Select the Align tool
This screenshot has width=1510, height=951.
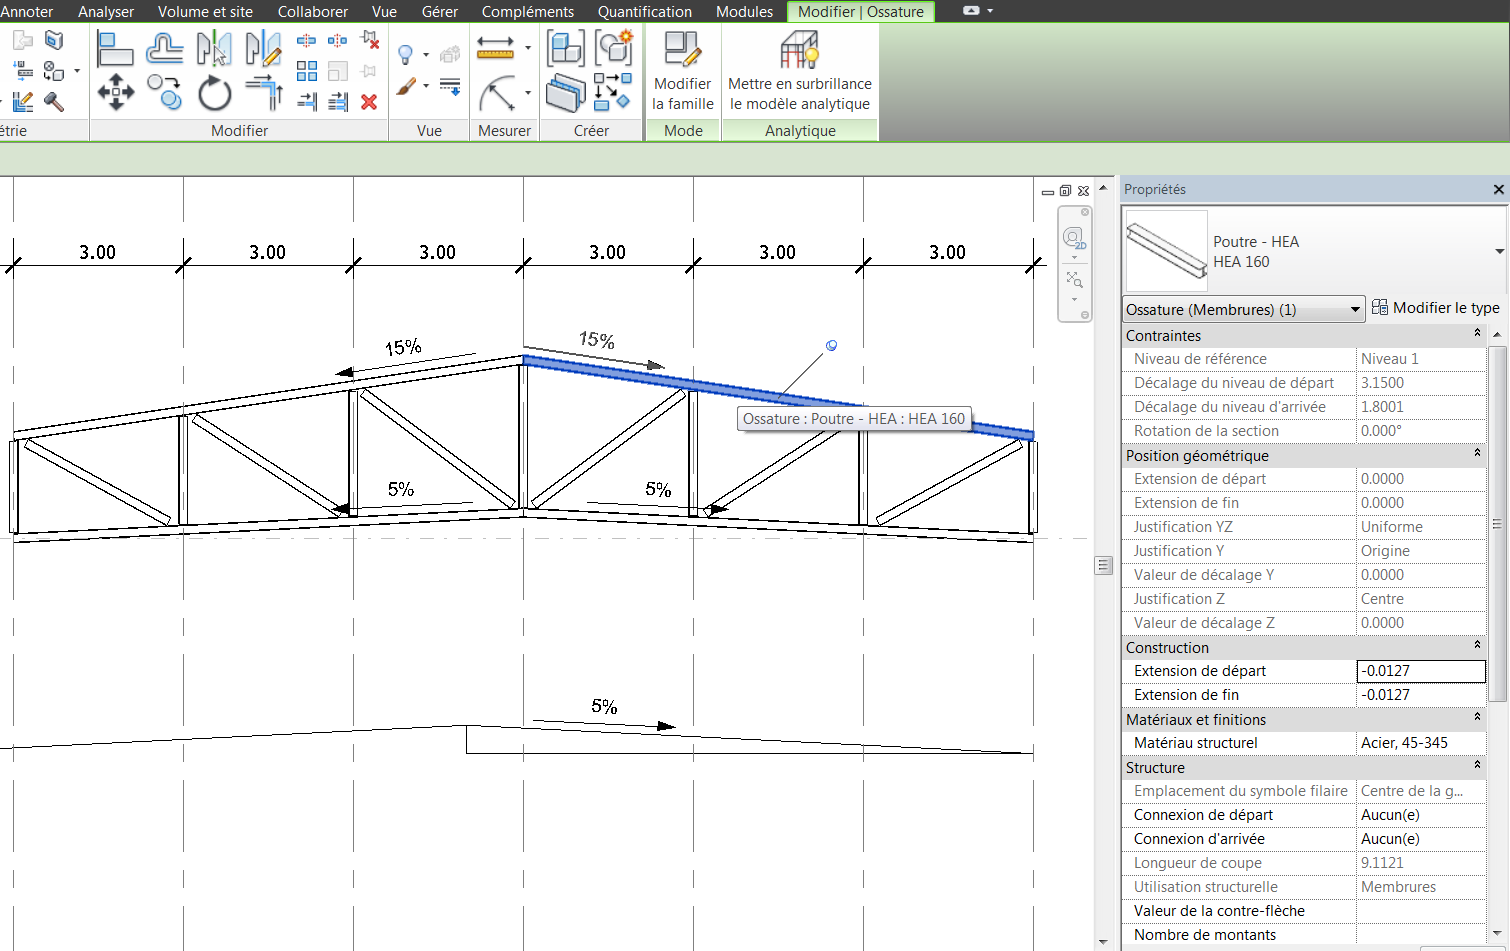pyautogui.click(x=115, y=48)
